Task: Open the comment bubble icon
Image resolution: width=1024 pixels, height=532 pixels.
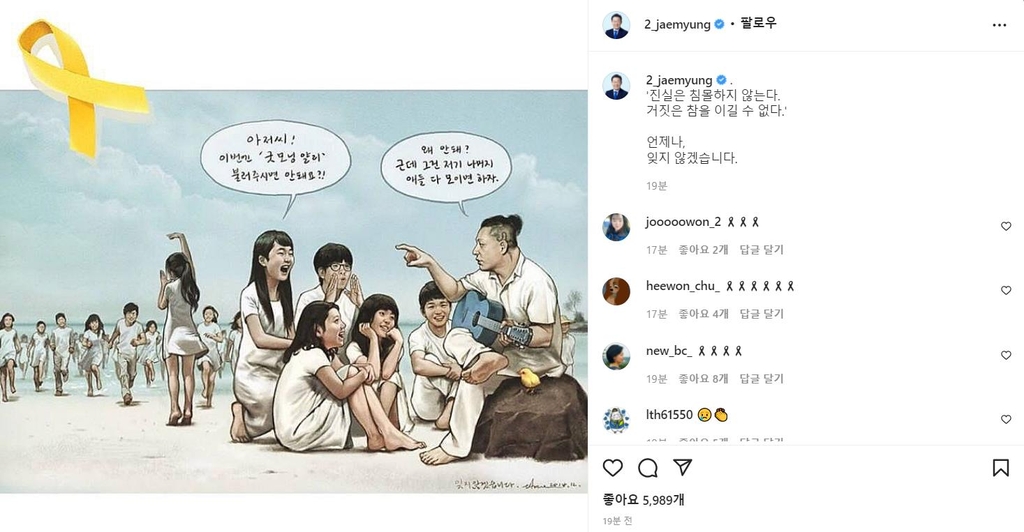Action: (x=648, y=467)
